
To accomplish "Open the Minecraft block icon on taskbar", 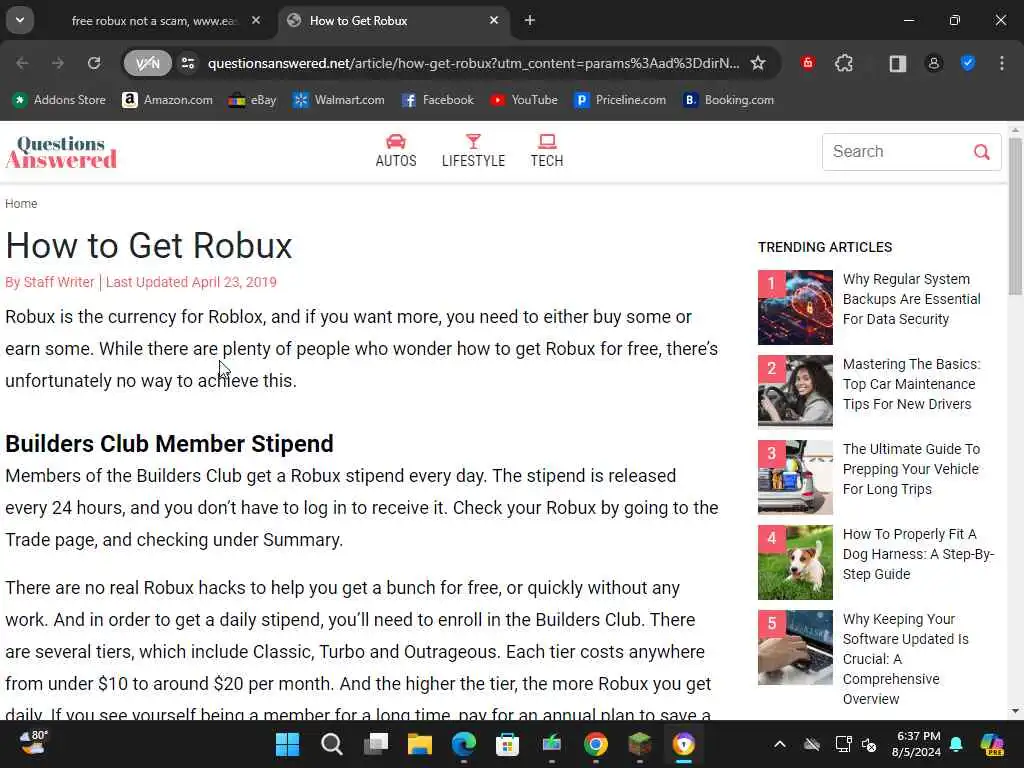I will tap(640, 744).
